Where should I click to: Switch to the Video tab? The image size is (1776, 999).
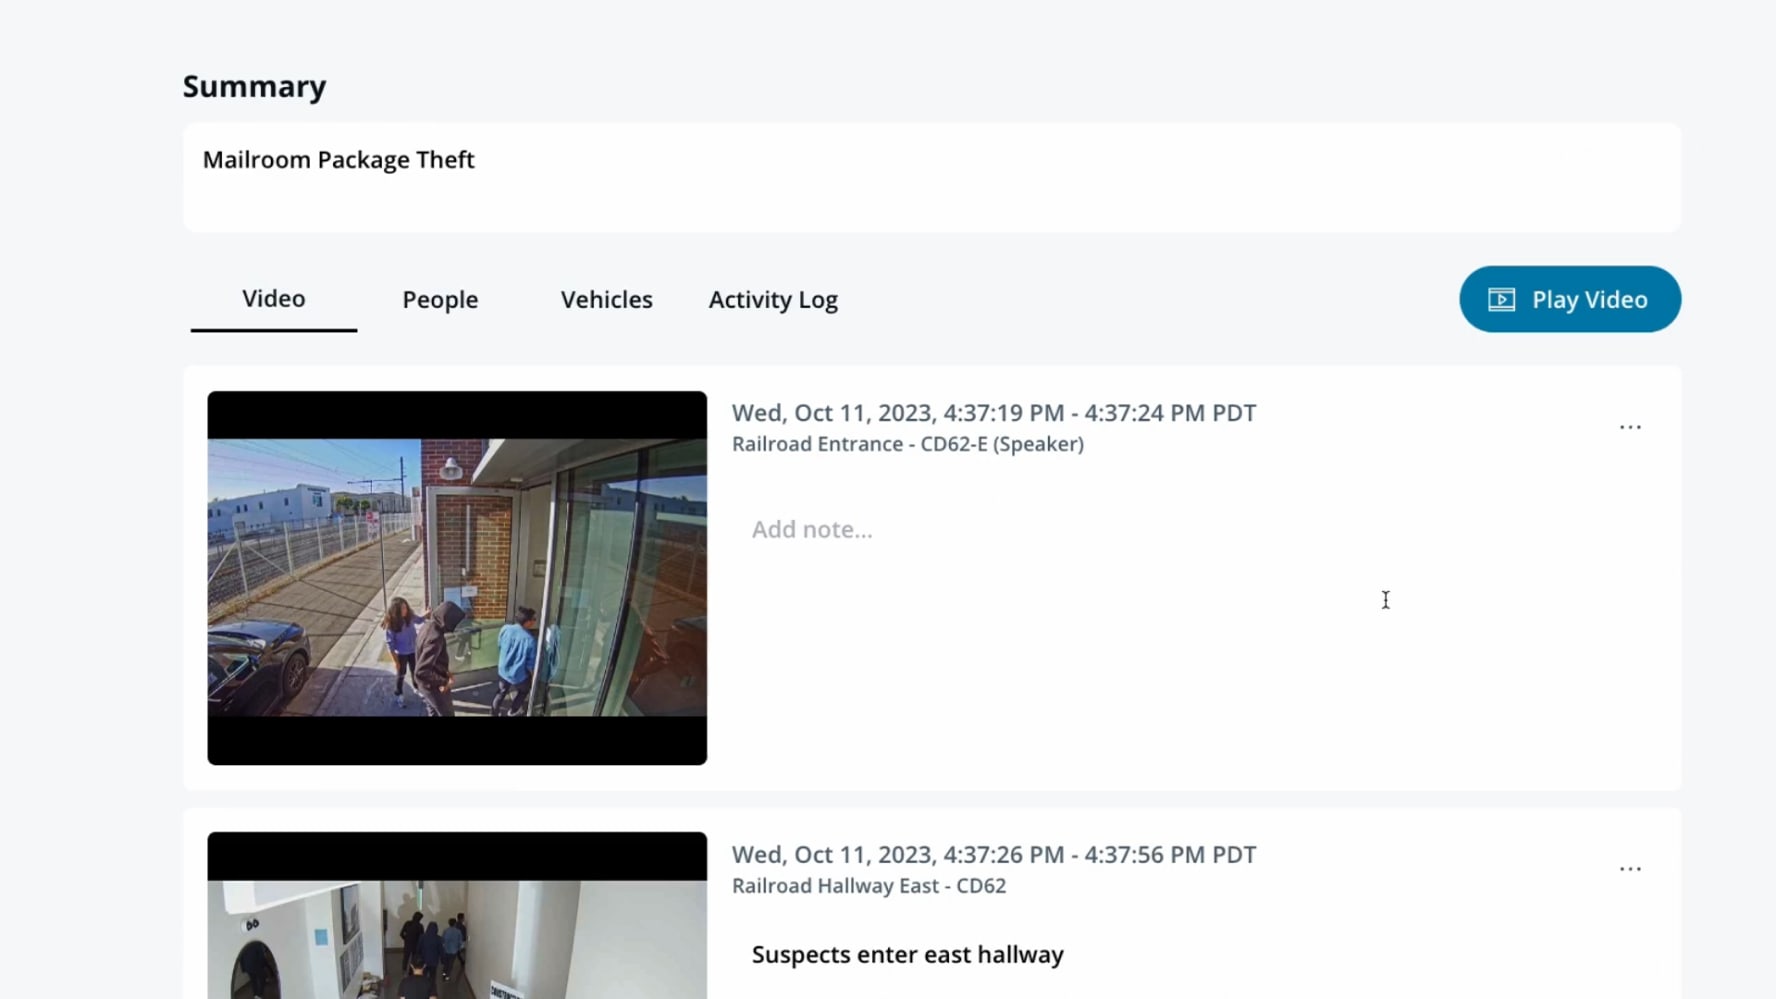[x=273, y=299]
